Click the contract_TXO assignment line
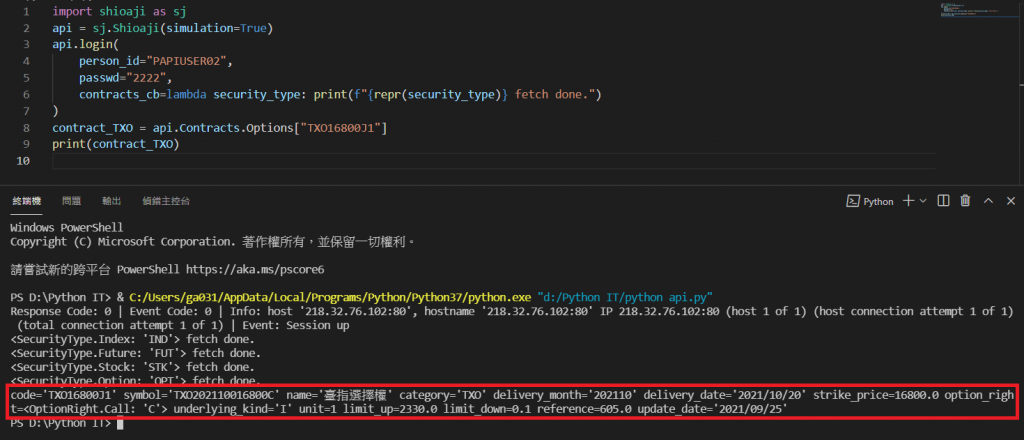The width and height of the screenshot is (1024, 440). pyautogui.click(x=220, y=128)
